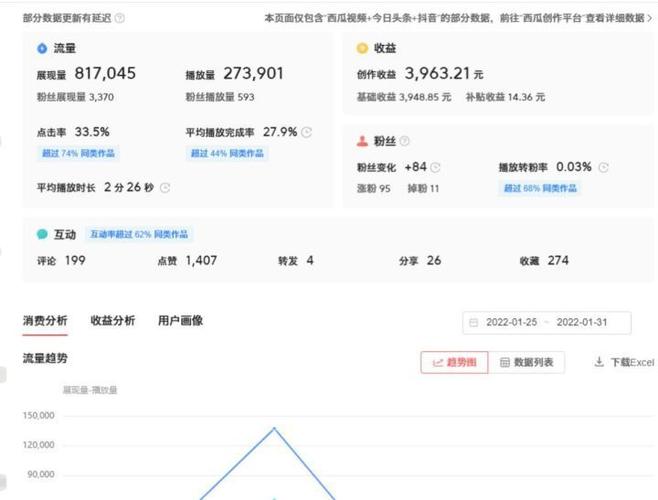This screenshot has height=500, width=658.
Task: Click the 播放量 value 273,901
Action: click(x=253, y=73)
